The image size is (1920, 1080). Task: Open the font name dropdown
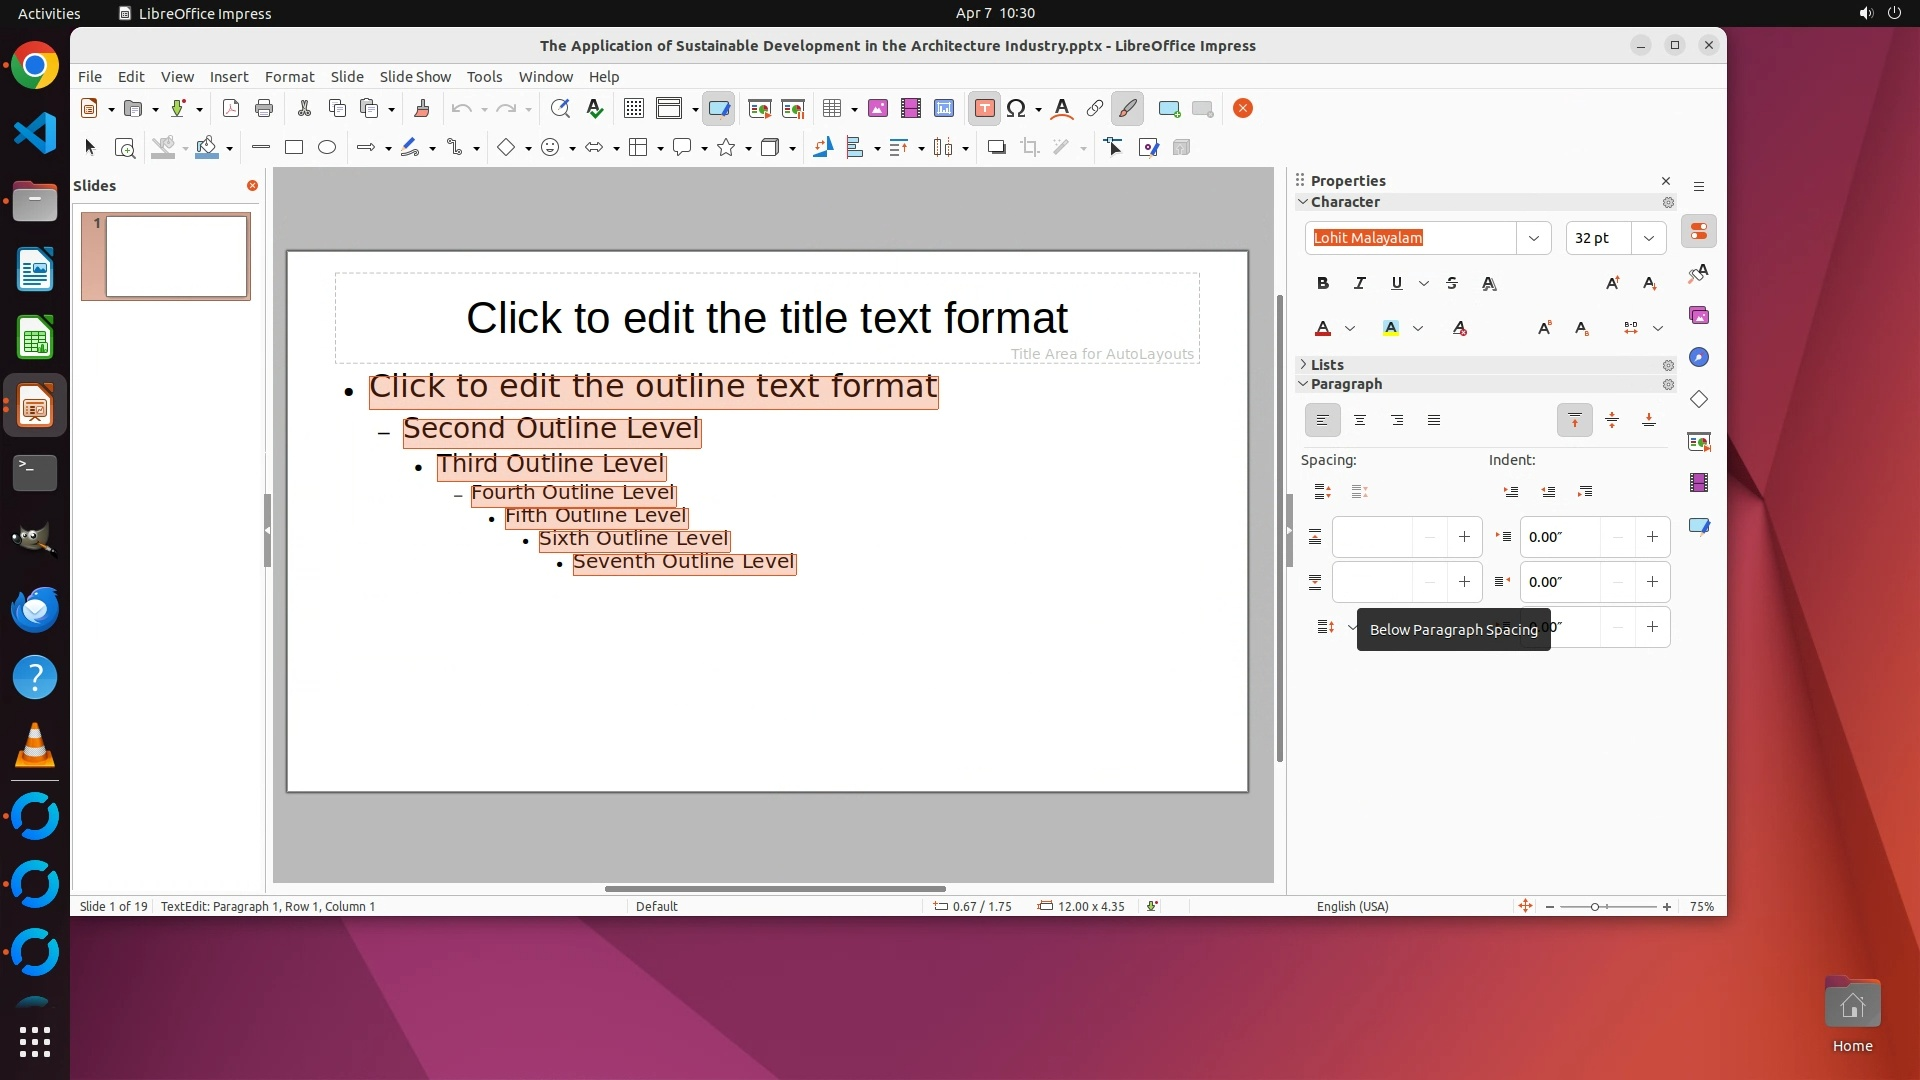1533,238
